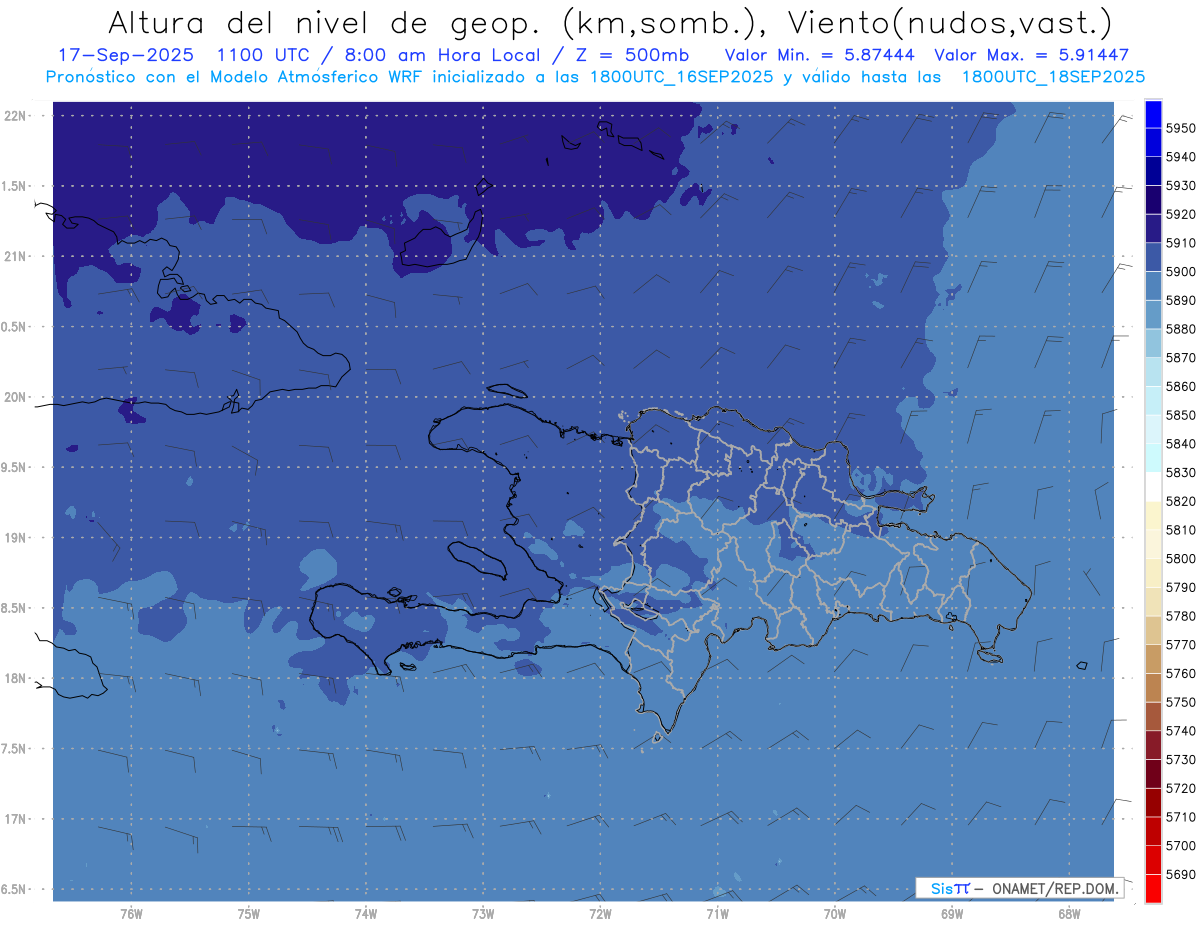Click the 5890 legend value
The width and height of the screenshot is (1200, 927).
1180,300
